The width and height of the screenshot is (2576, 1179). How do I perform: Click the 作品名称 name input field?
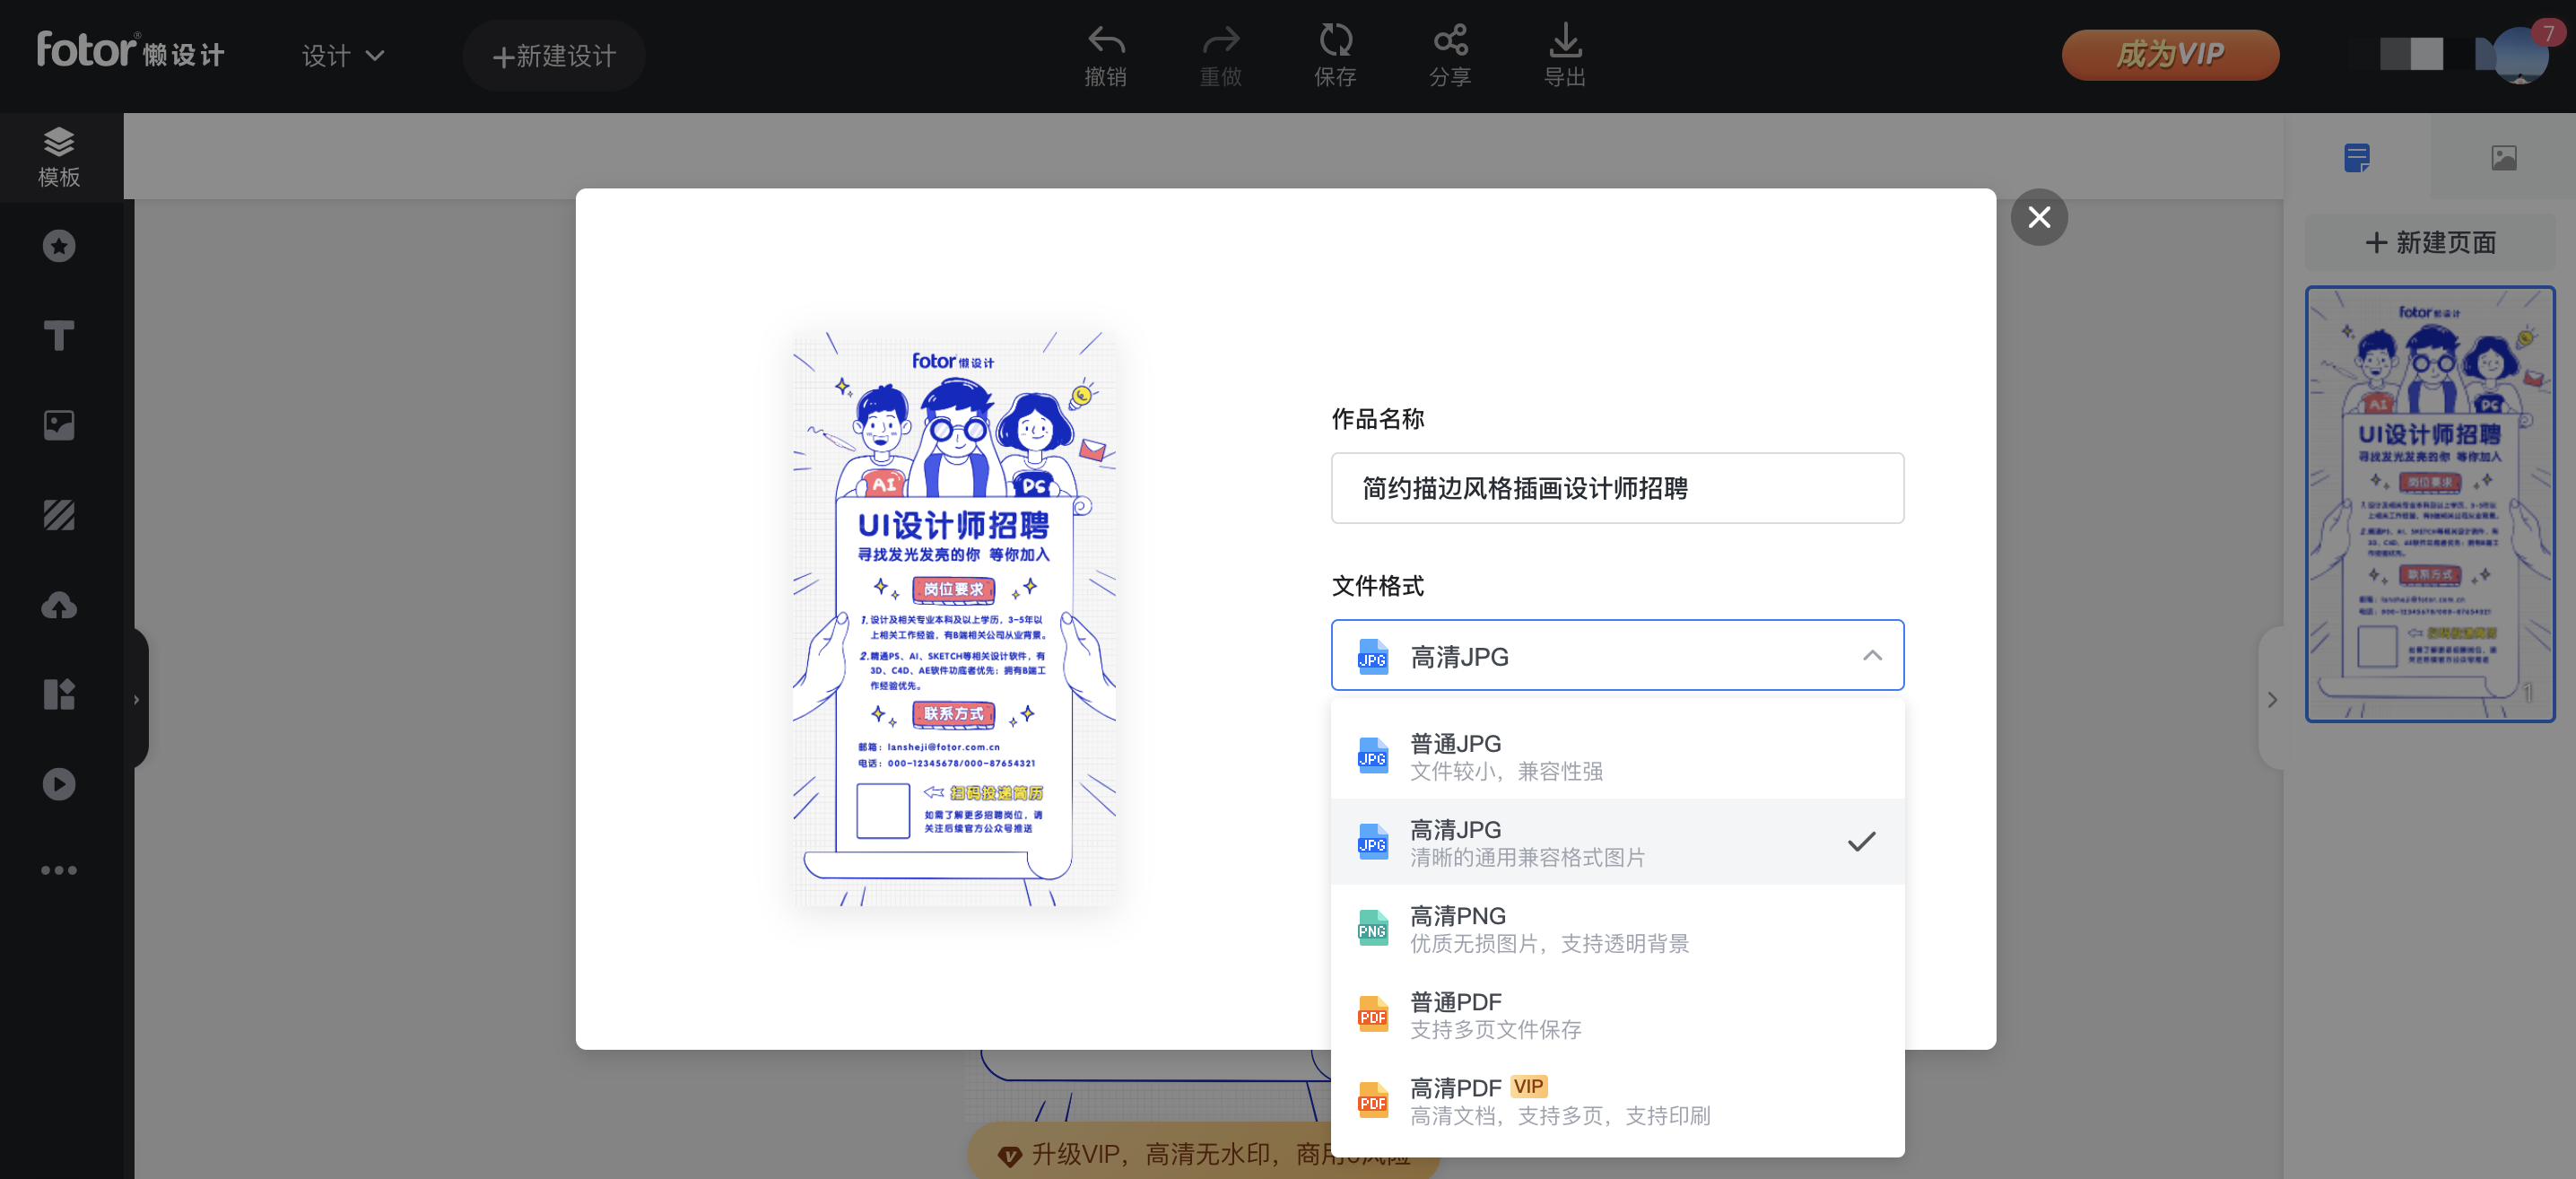tap(1616, 488)
